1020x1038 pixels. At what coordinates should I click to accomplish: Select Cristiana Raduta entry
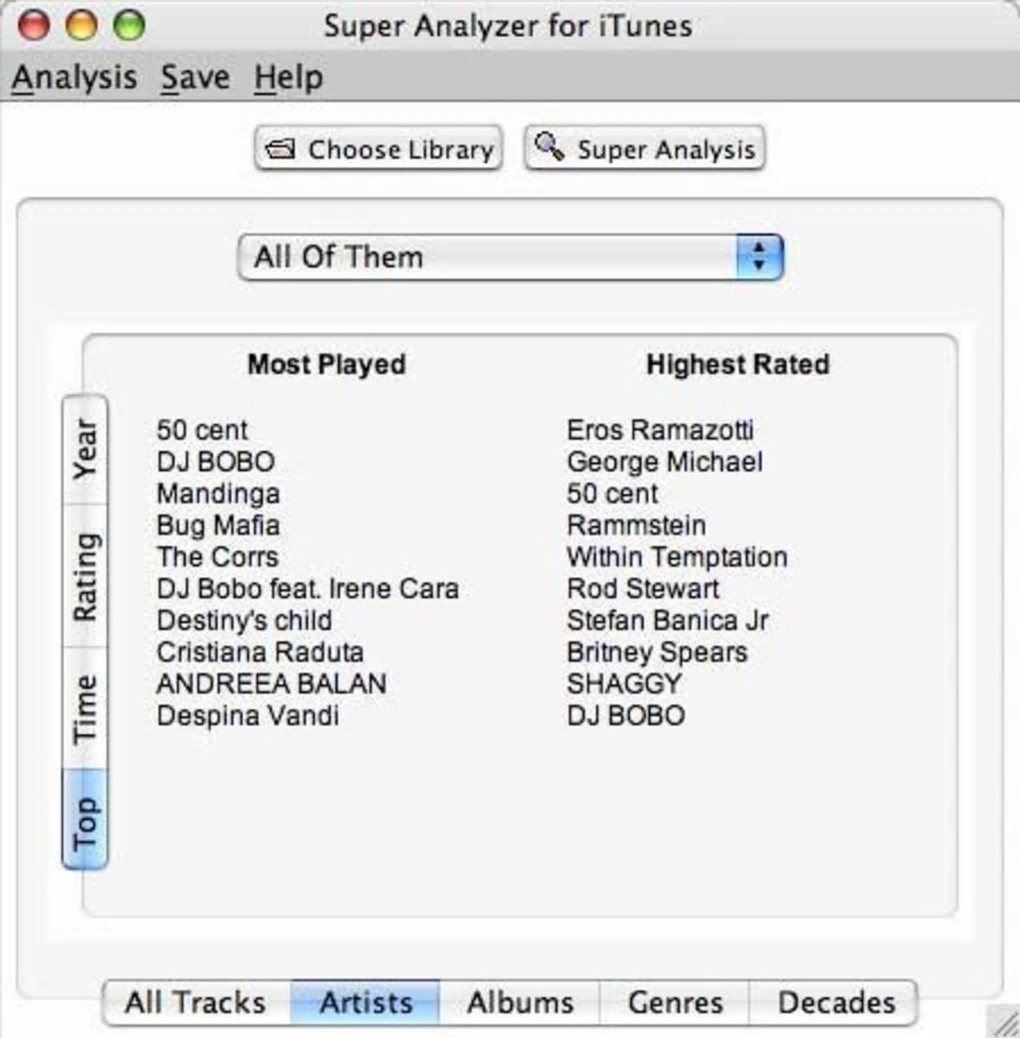[x=260, y=653]
